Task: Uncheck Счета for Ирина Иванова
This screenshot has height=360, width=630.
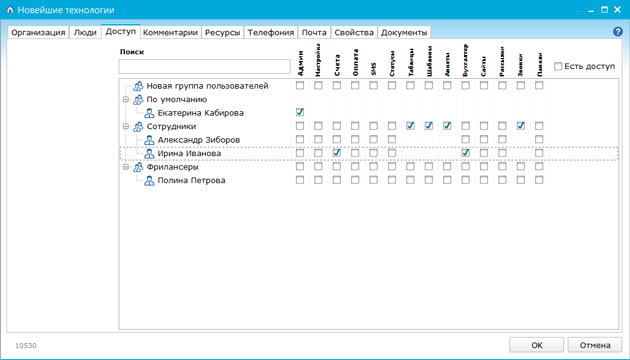Action: (337, 153)
